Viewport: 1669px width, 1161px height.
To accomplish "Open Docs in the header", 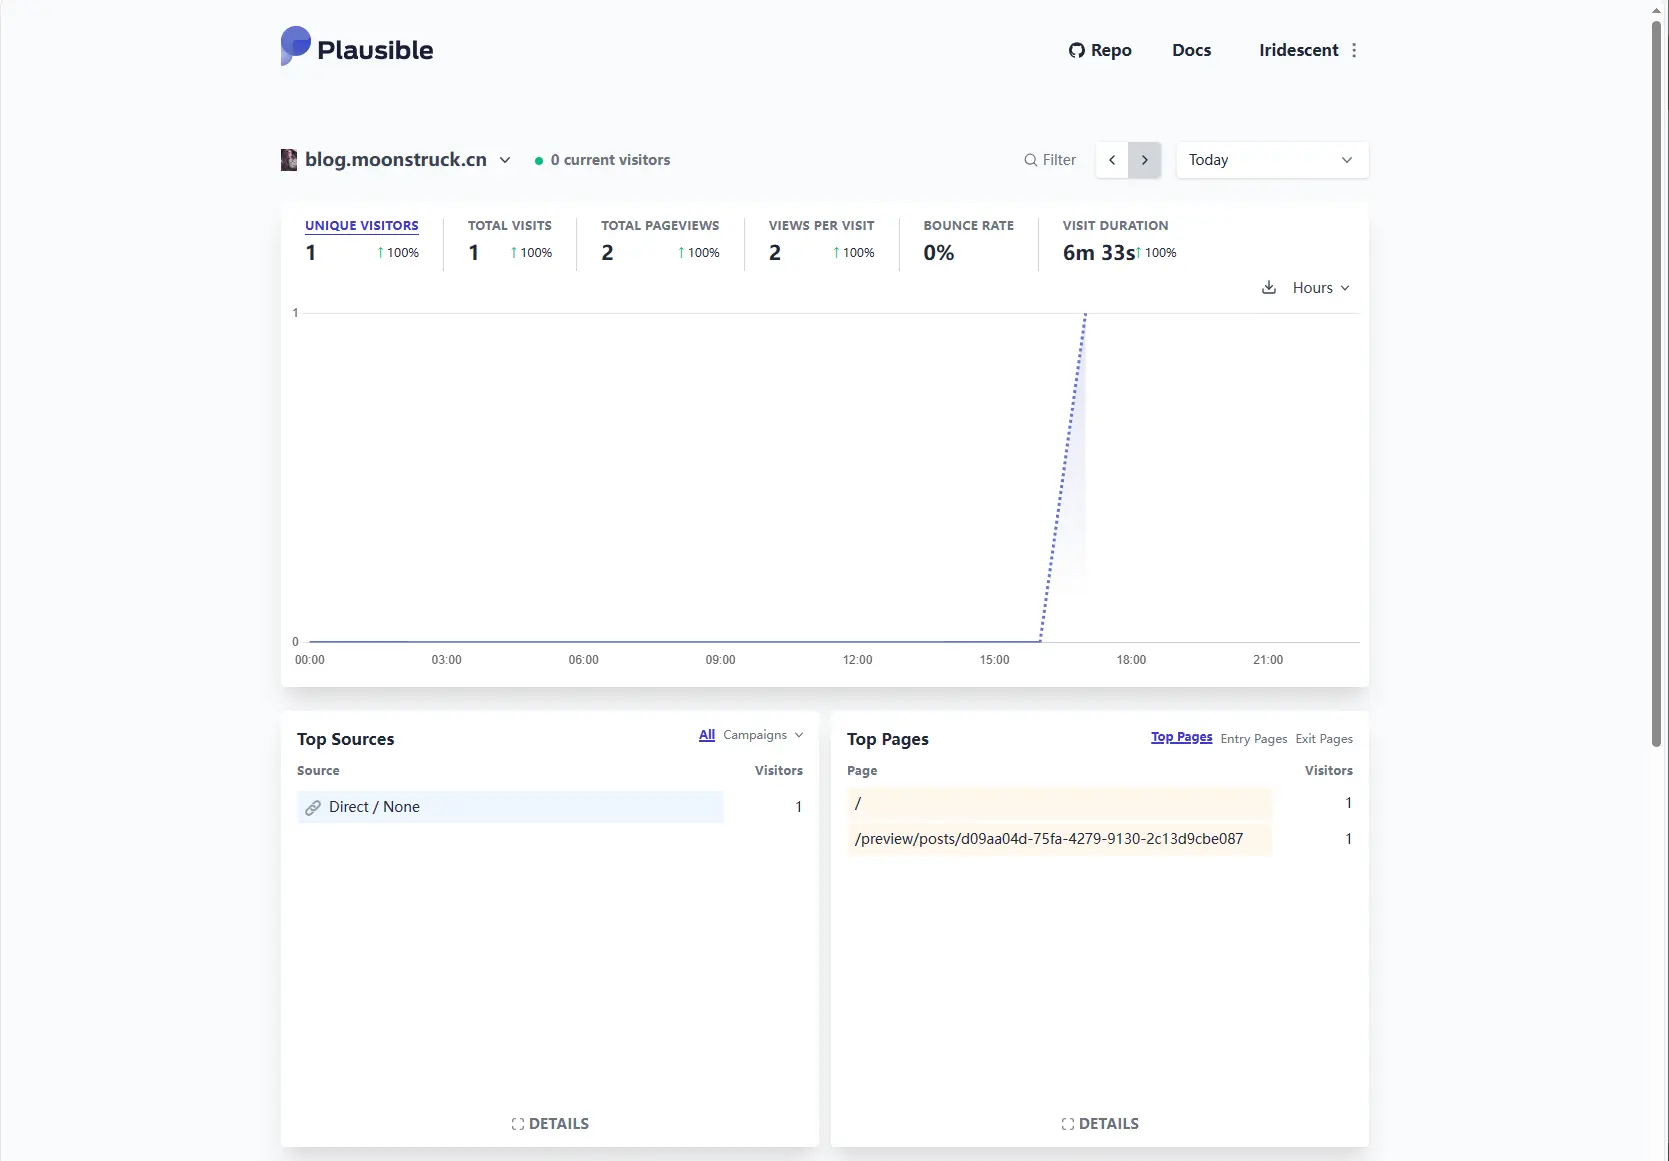I will pos(1191,50).
